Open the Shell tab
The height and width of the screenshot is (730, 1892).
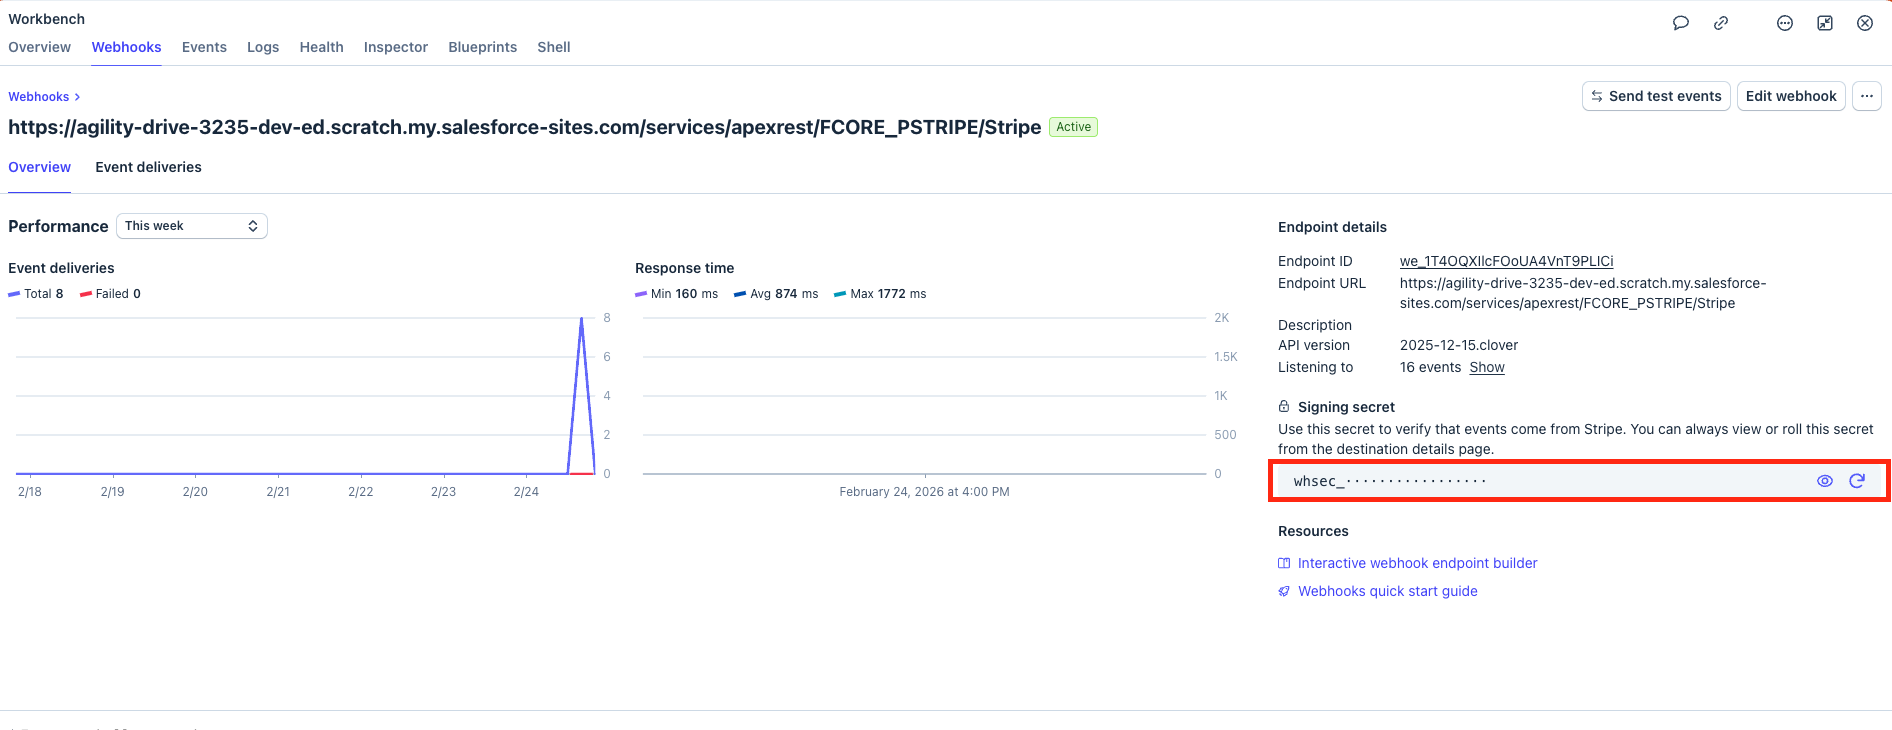pyautogui.click(x=554, y=47)
